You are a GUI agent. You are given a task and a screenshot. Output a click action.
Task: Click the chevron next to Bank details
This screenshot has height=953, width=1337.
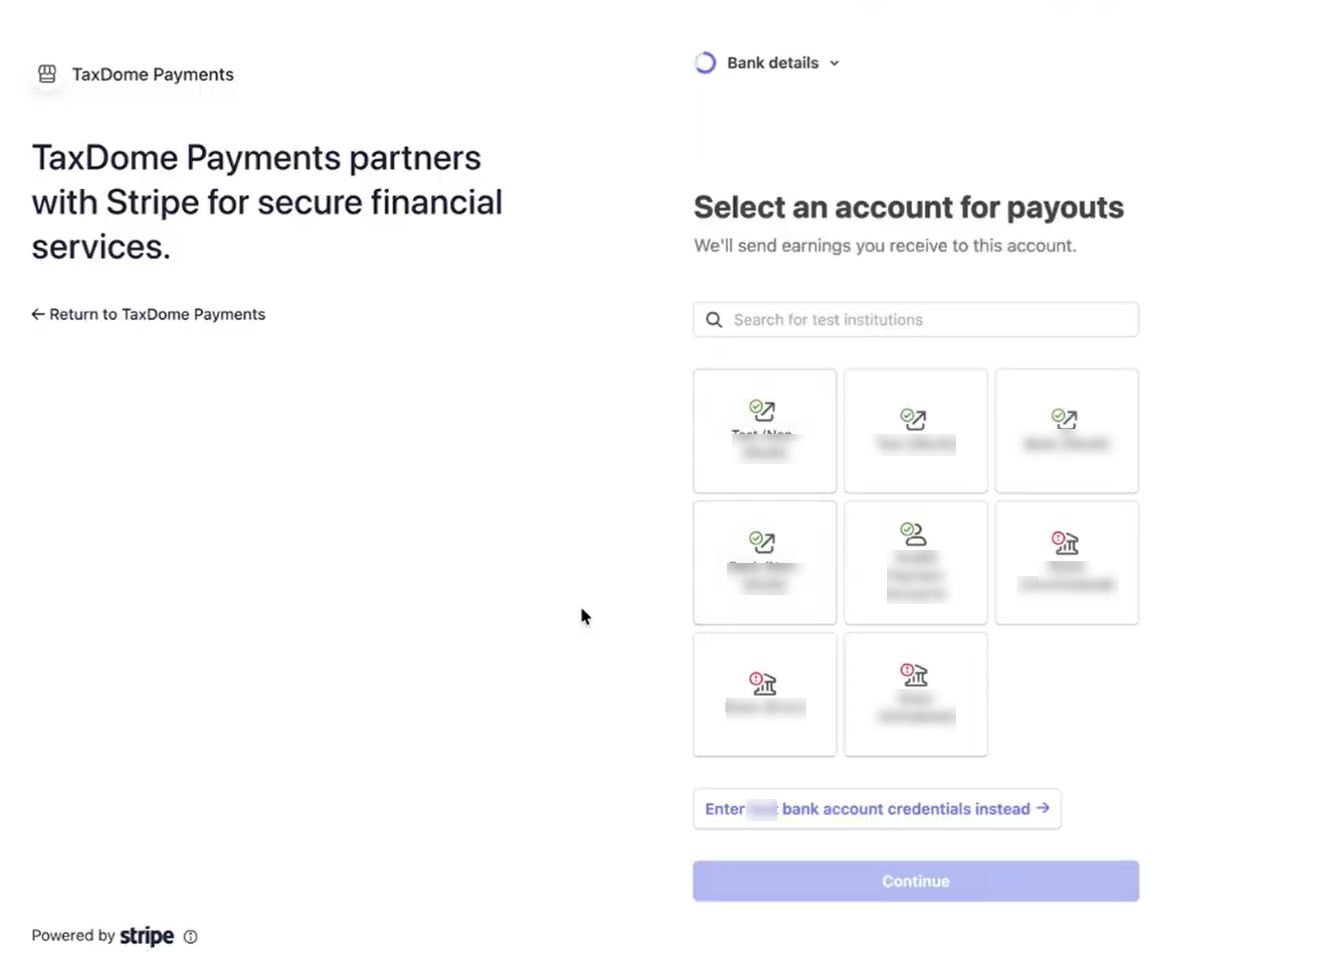point(834,63)
